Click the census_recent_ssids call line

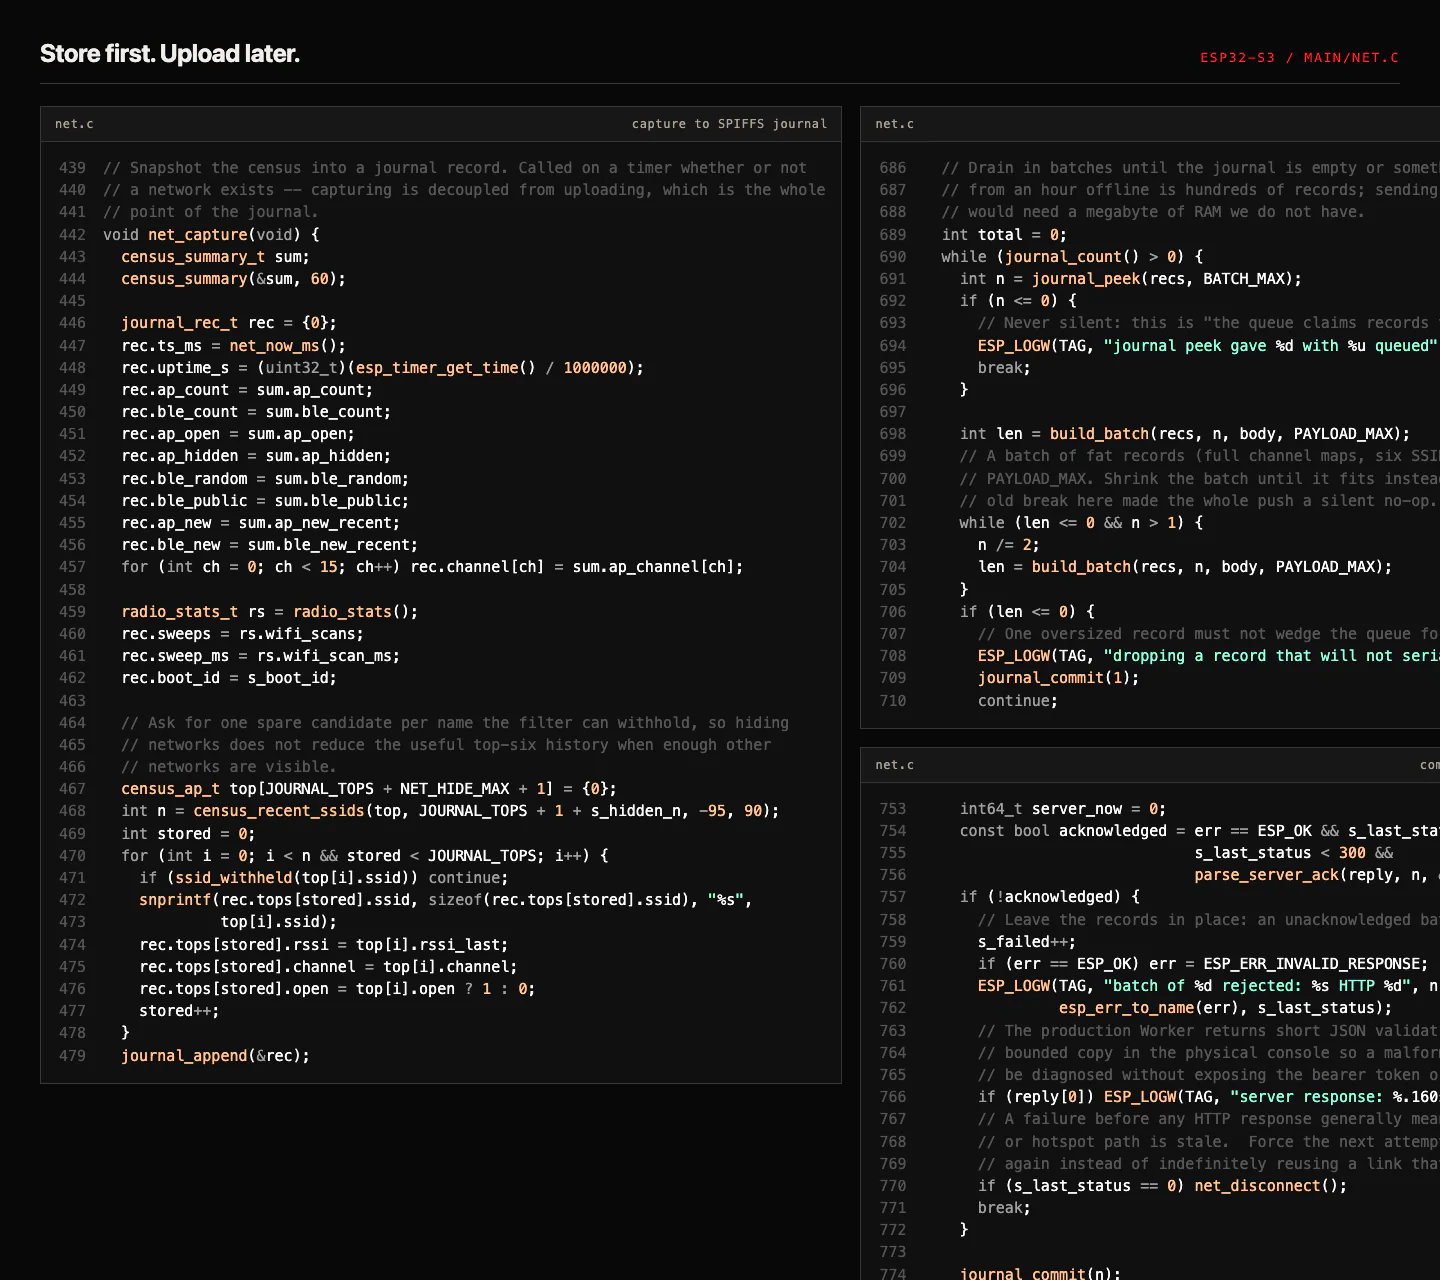pyautogui.click(x=450, y=811)
